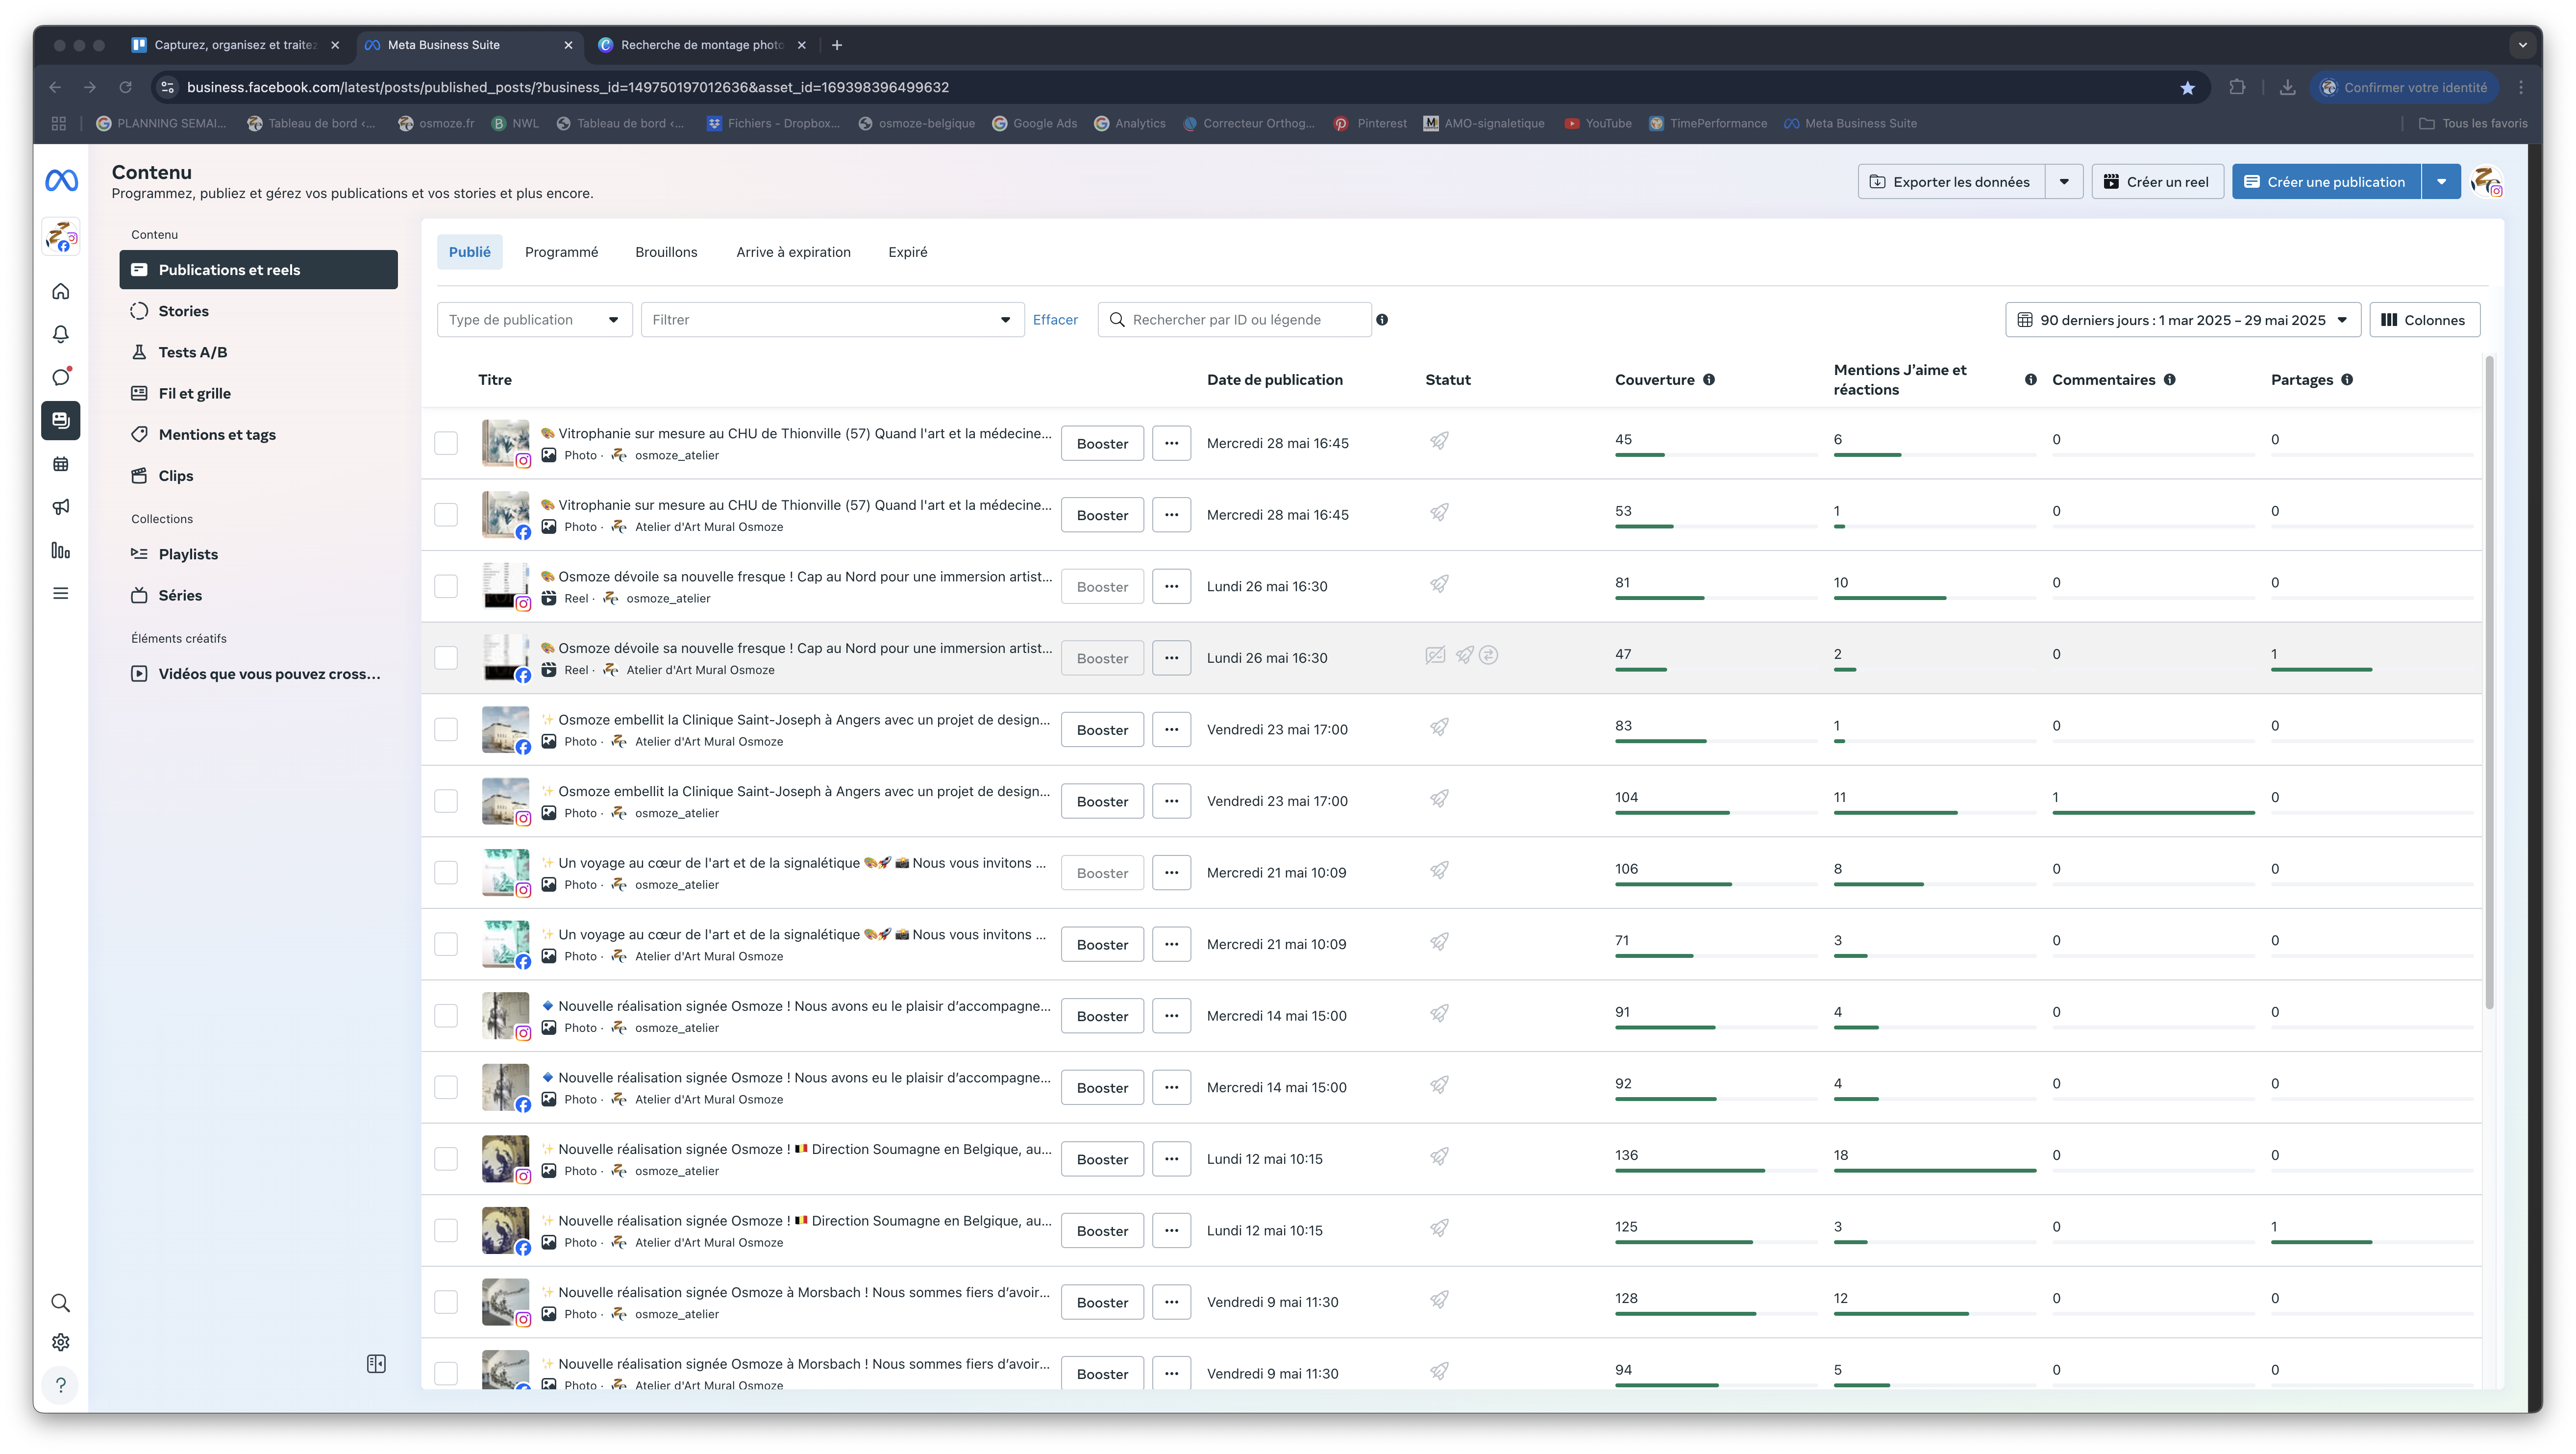Click the Créer un reel button

click(x=2157, y=182)
